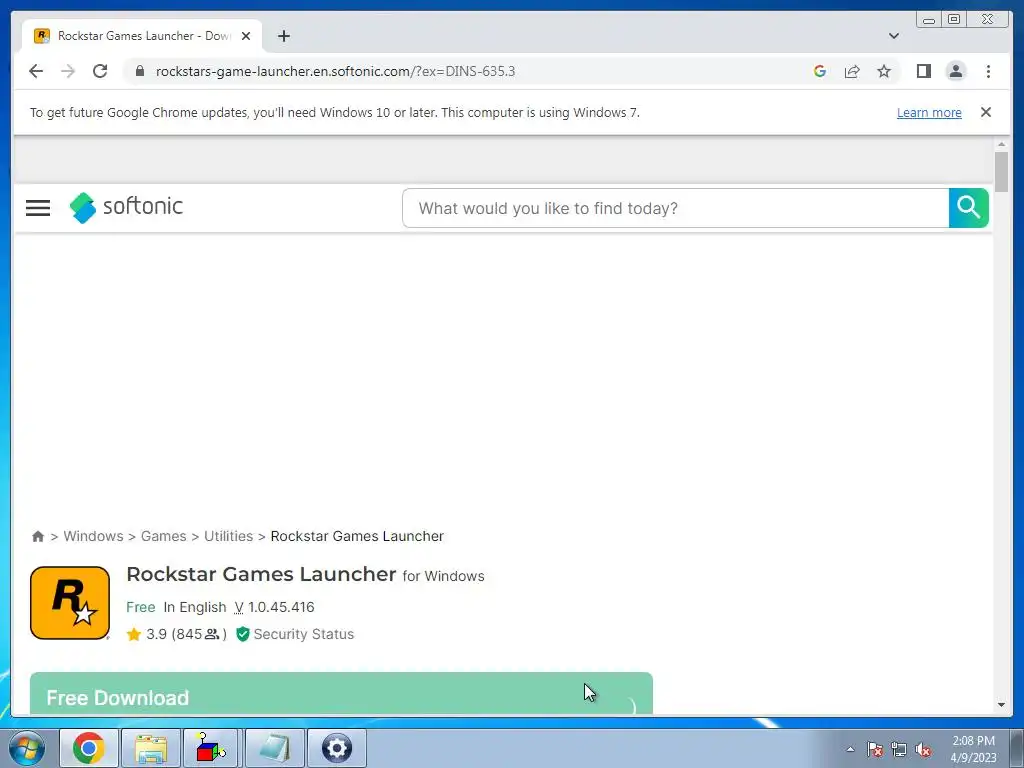Open the gear settings taskbar icon
Viewport: 1024px width, 768px height.
[336, 748]
